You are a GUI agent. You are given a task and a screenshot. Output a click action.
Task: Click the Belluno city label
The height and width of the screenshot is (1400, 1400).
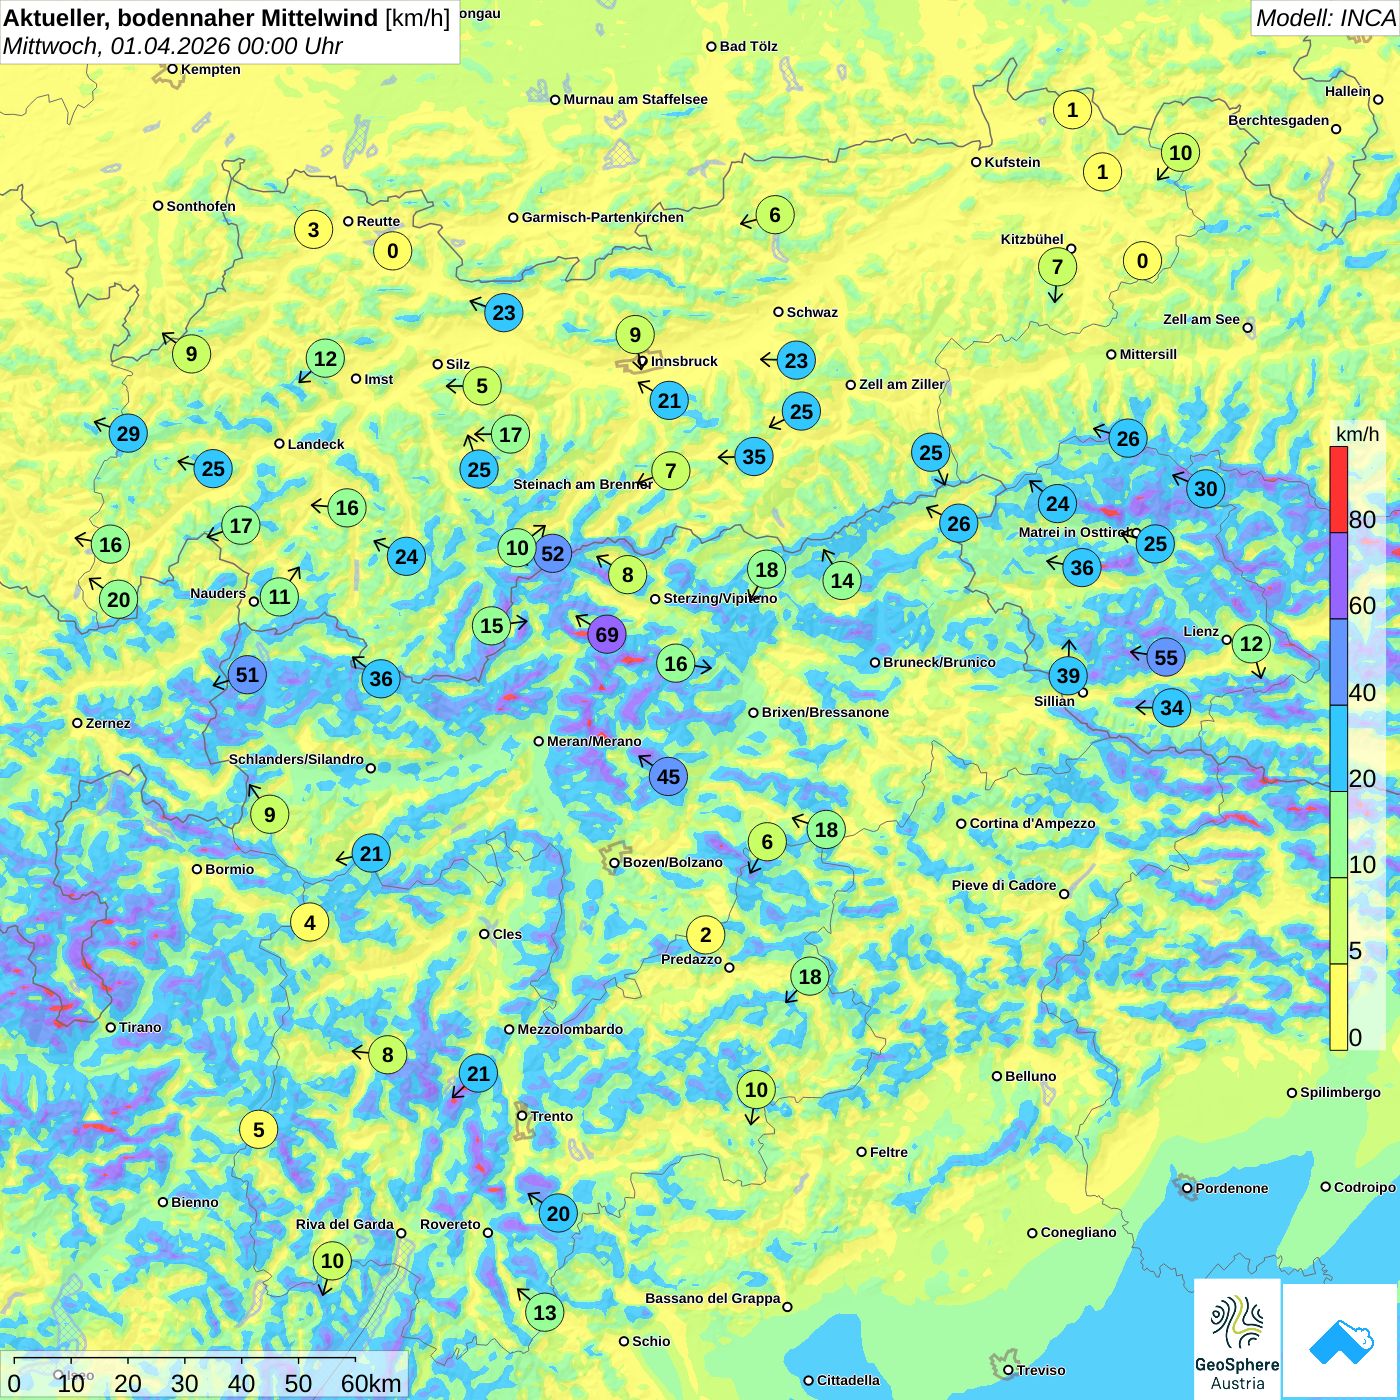(1030, 1076)
